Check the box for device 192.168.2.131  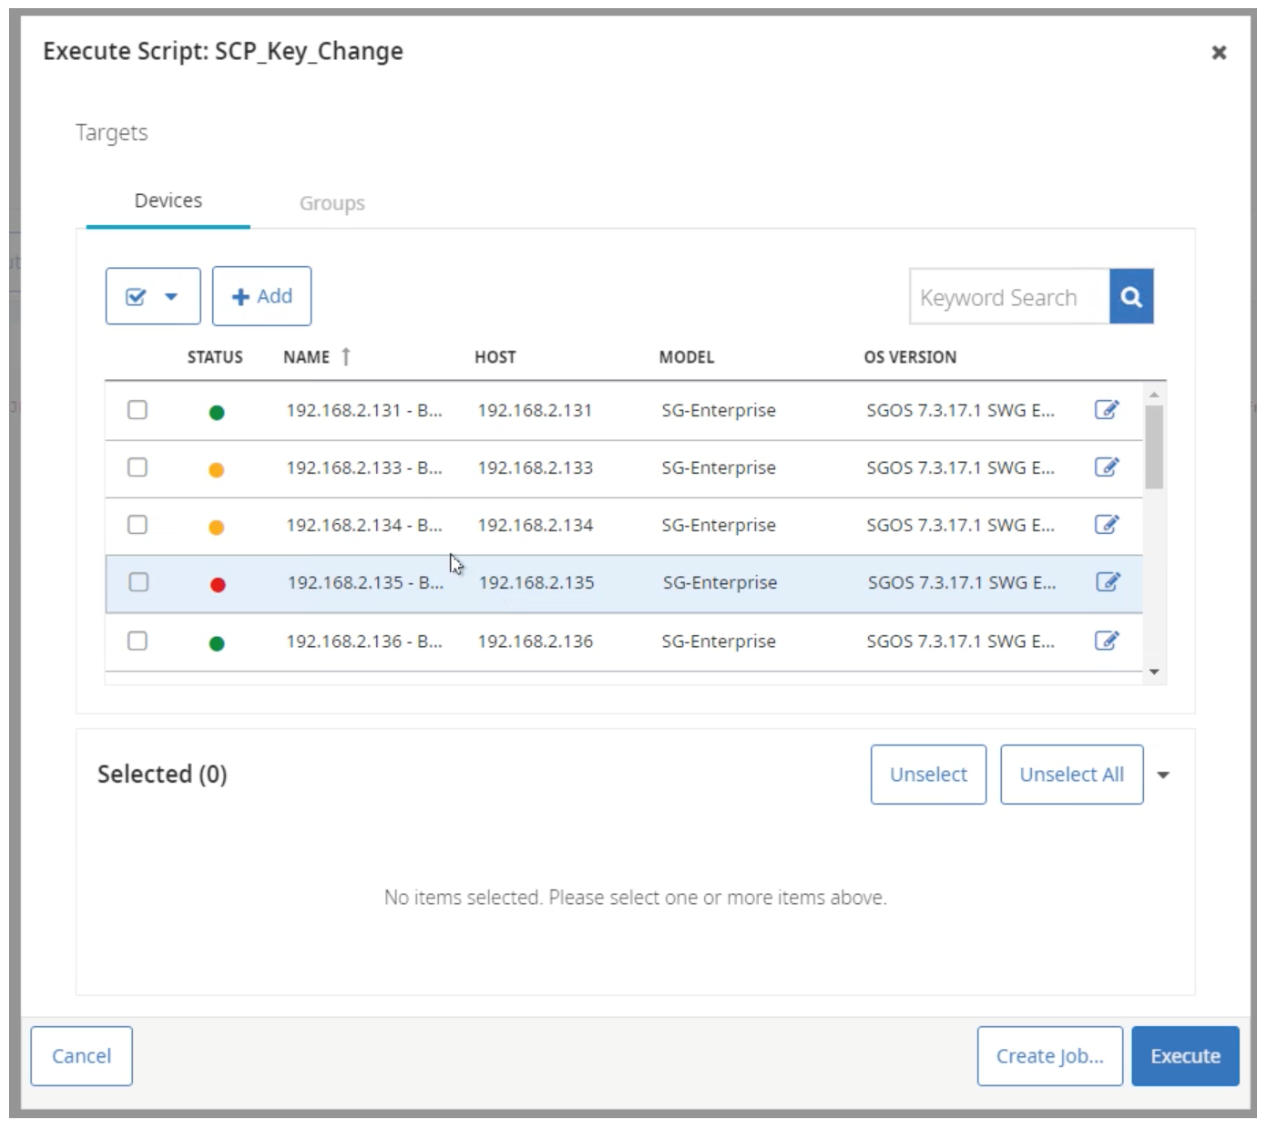138,410
